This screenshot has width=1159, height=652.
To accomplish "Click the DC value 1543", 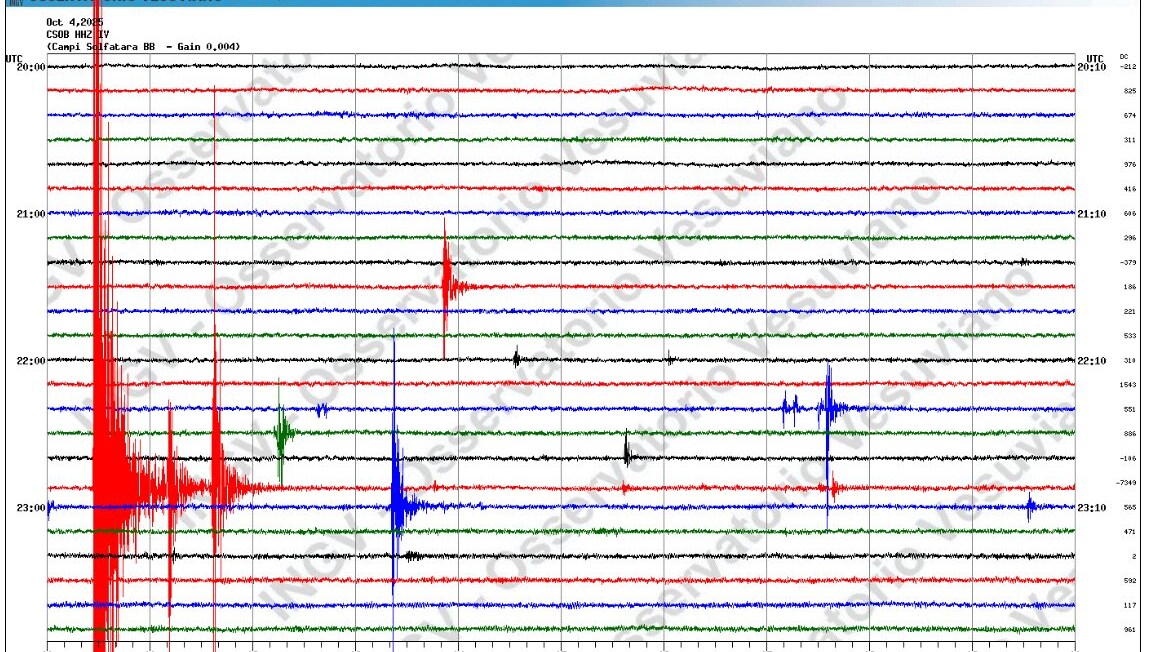I will point(1129,385).
